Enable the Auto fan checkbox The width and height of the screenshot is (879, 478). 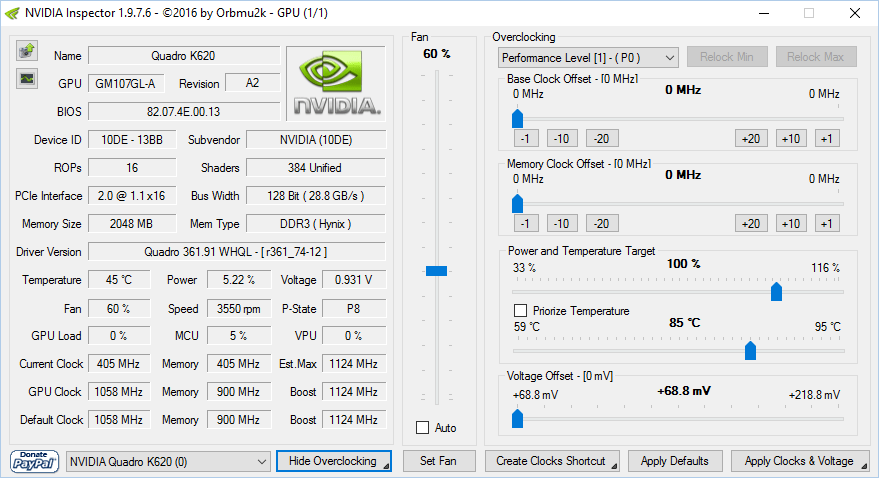422,428
